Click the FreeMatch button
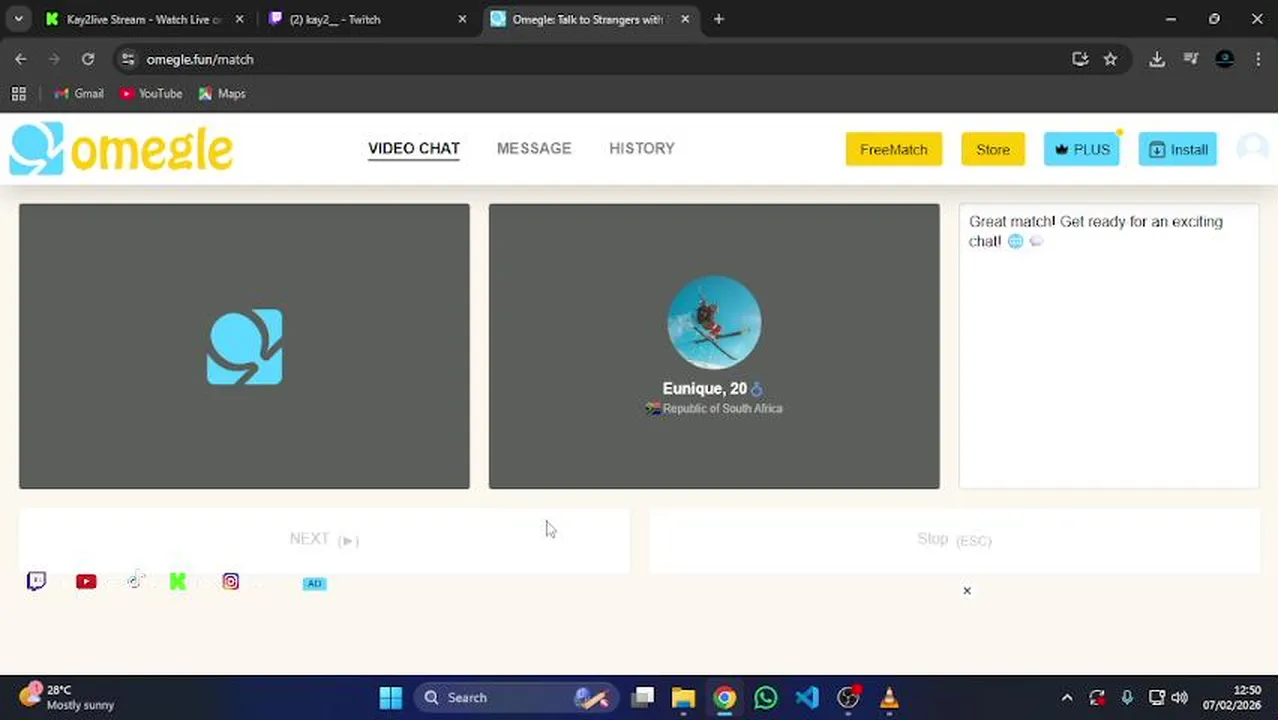The height and width of the screenshot is (720, 1278). (894, 149)
